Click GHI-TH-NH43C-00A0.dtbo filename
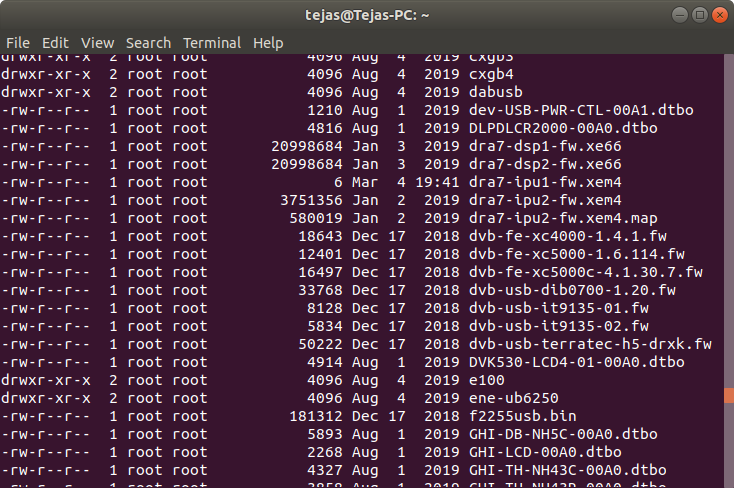This screenshot has height=488, width=734. [568, 470]
